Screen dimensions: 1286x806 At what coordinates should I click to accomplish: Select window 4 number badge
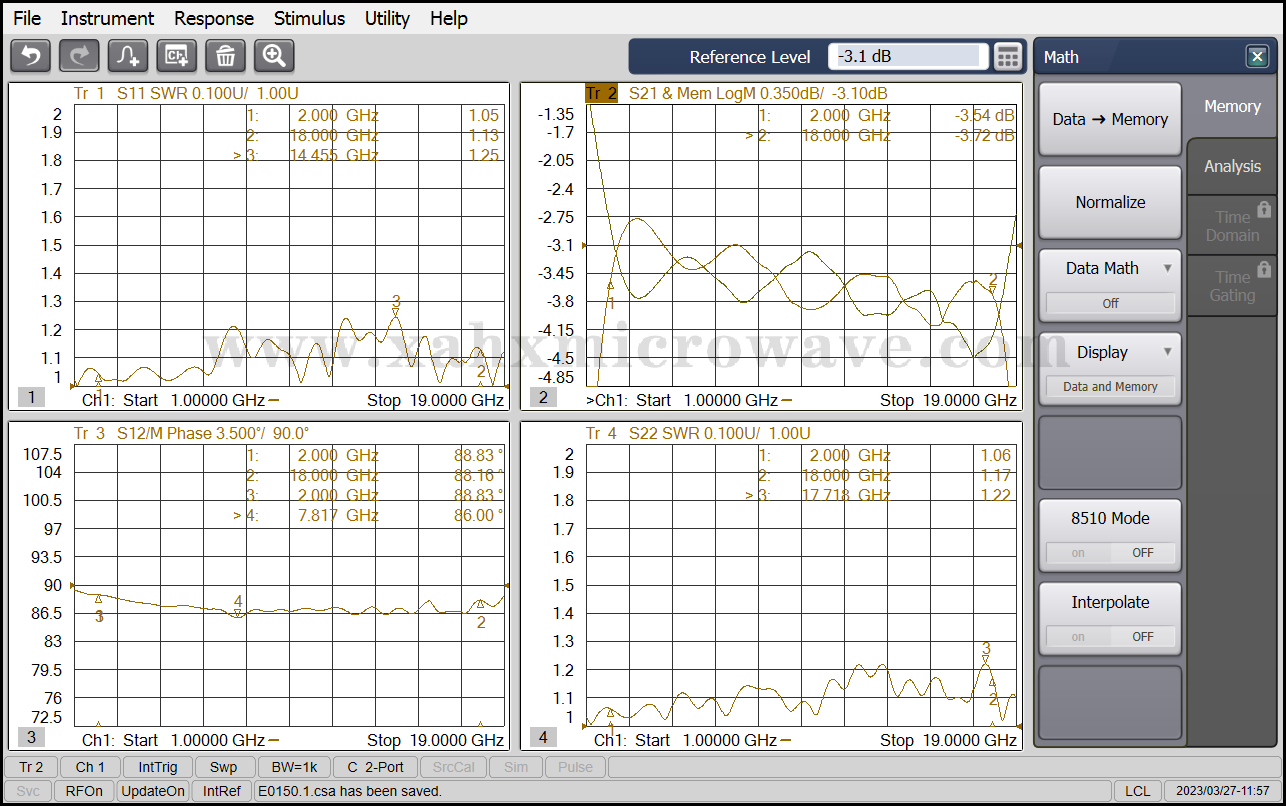point(543,737)
